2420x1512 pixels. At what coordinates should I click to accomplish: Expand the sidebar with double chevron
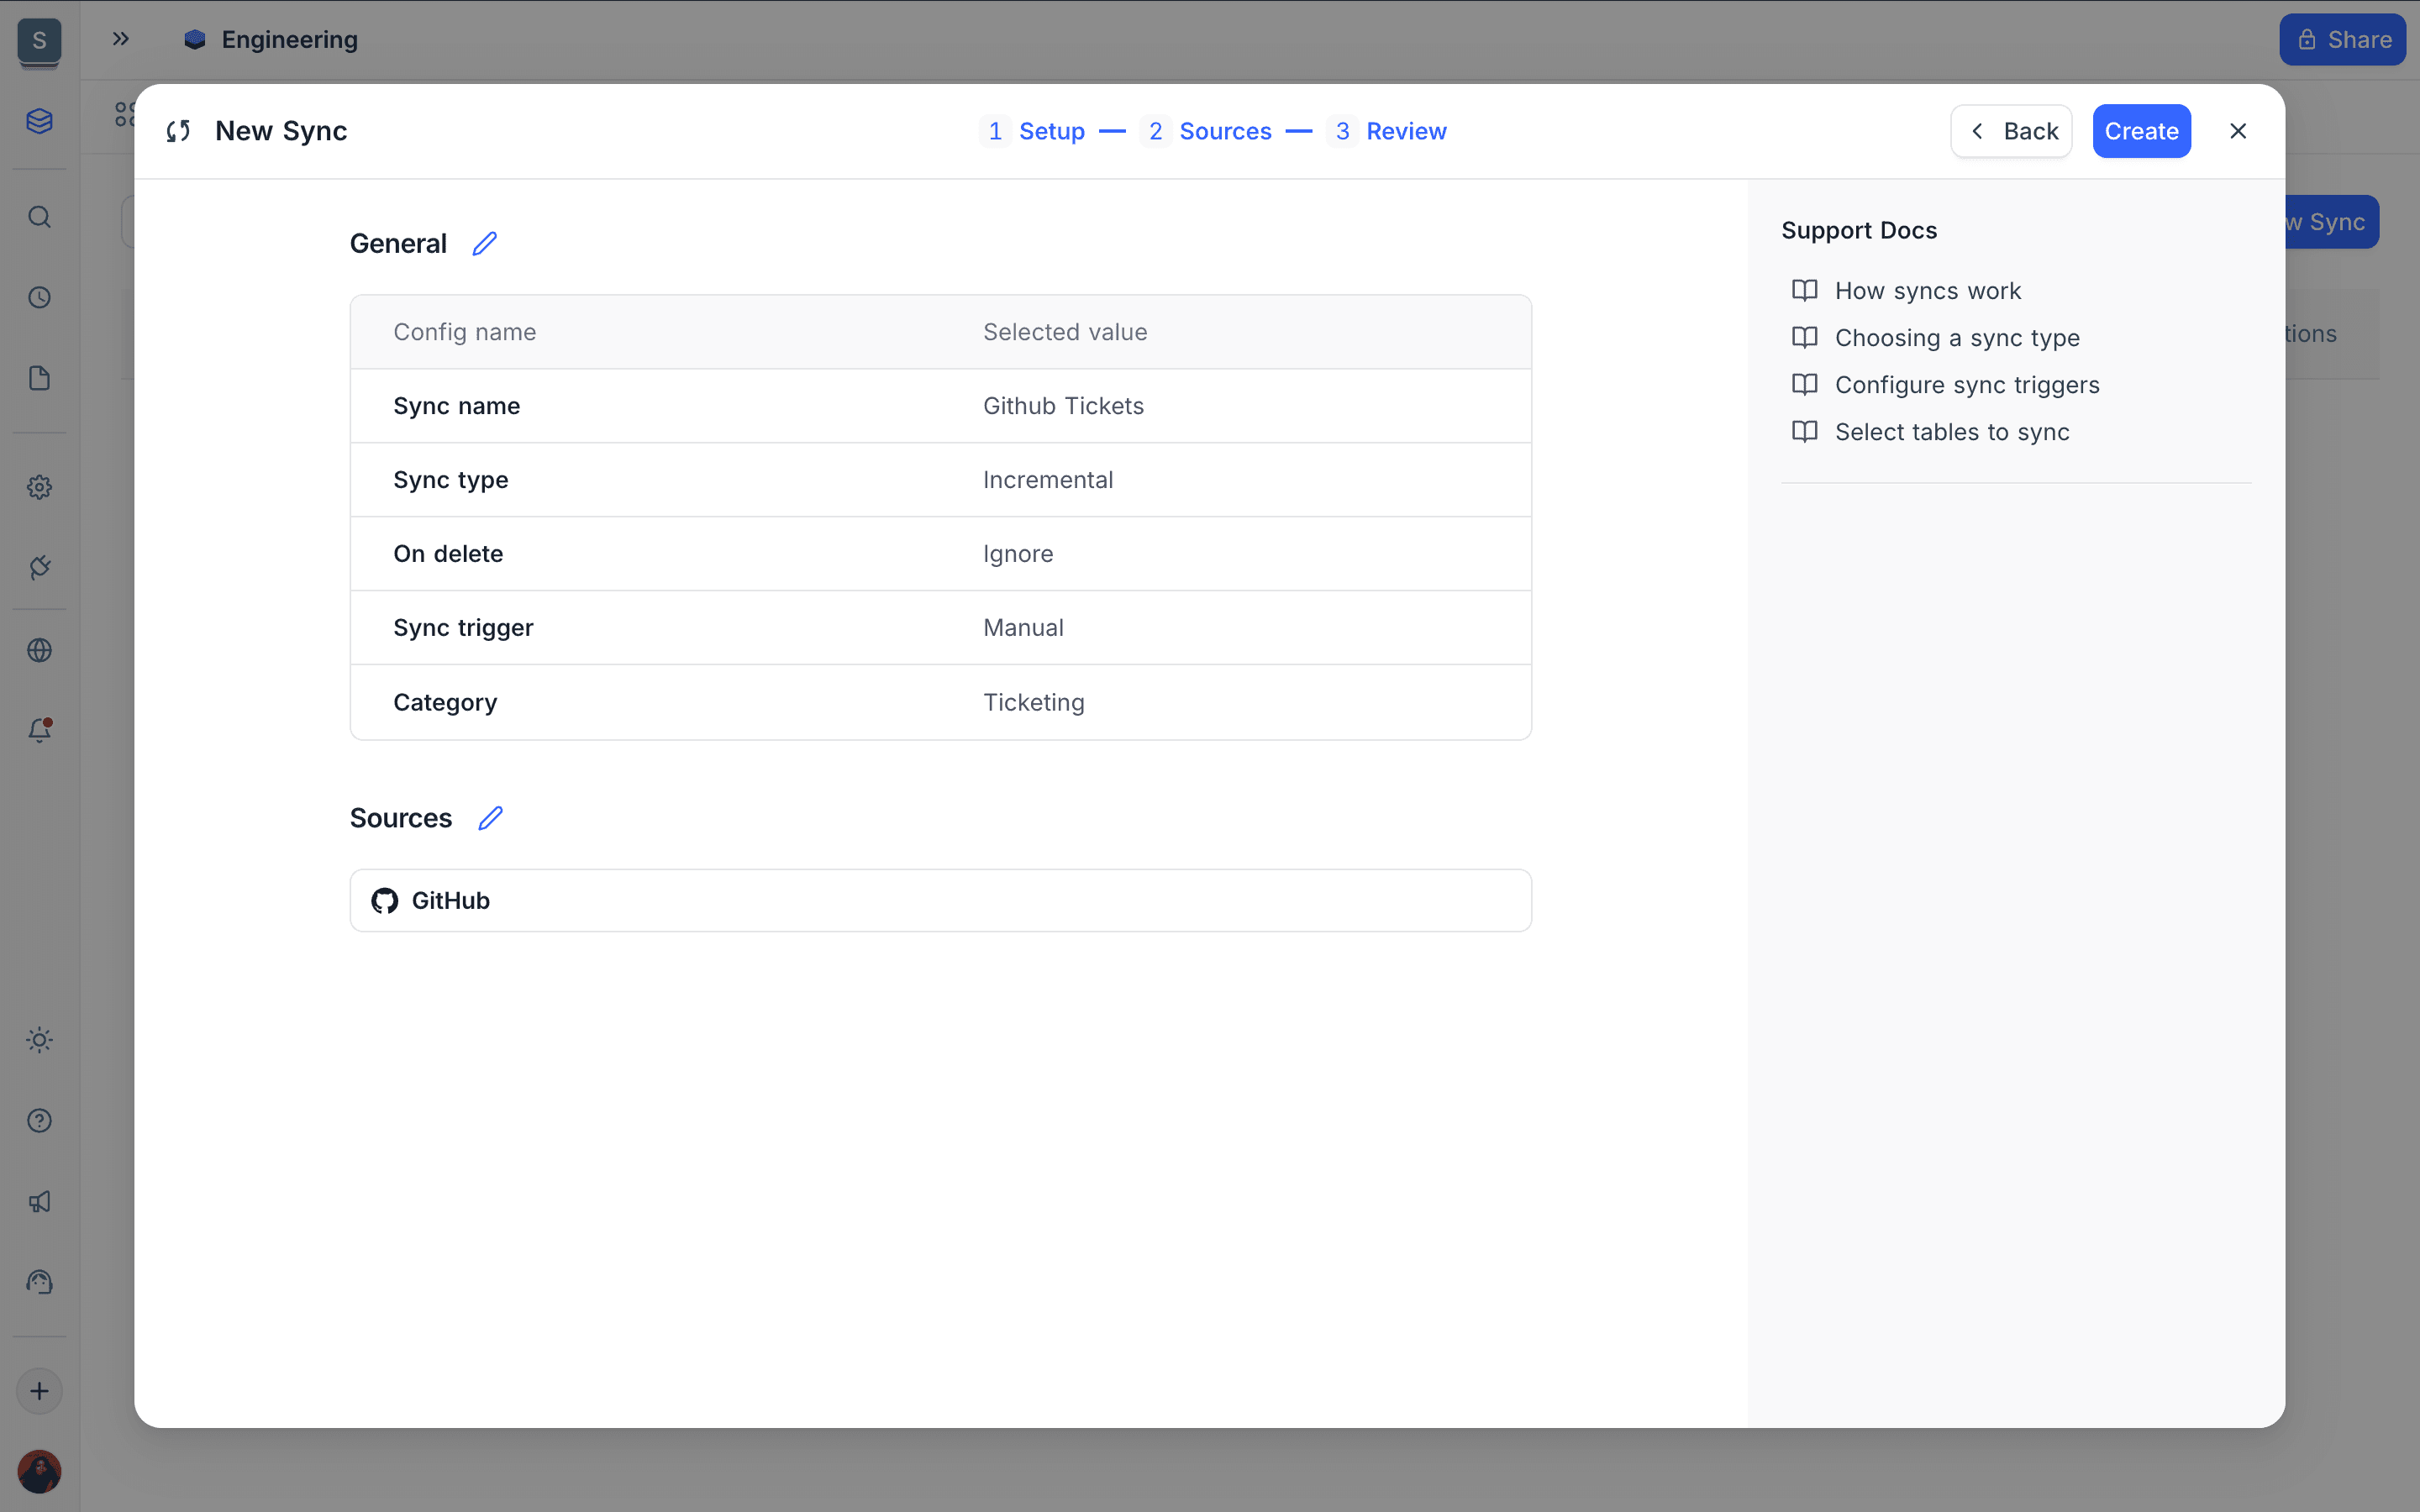[x=121, y=39]
